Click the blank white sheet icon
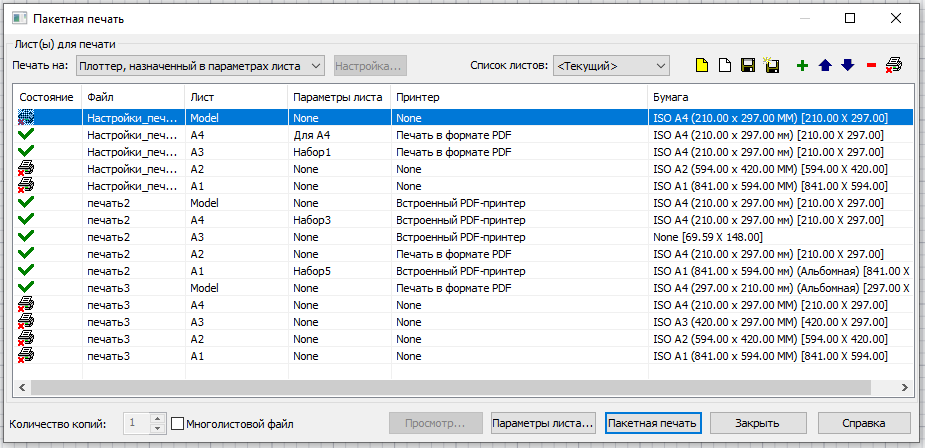 pos(725,66)
